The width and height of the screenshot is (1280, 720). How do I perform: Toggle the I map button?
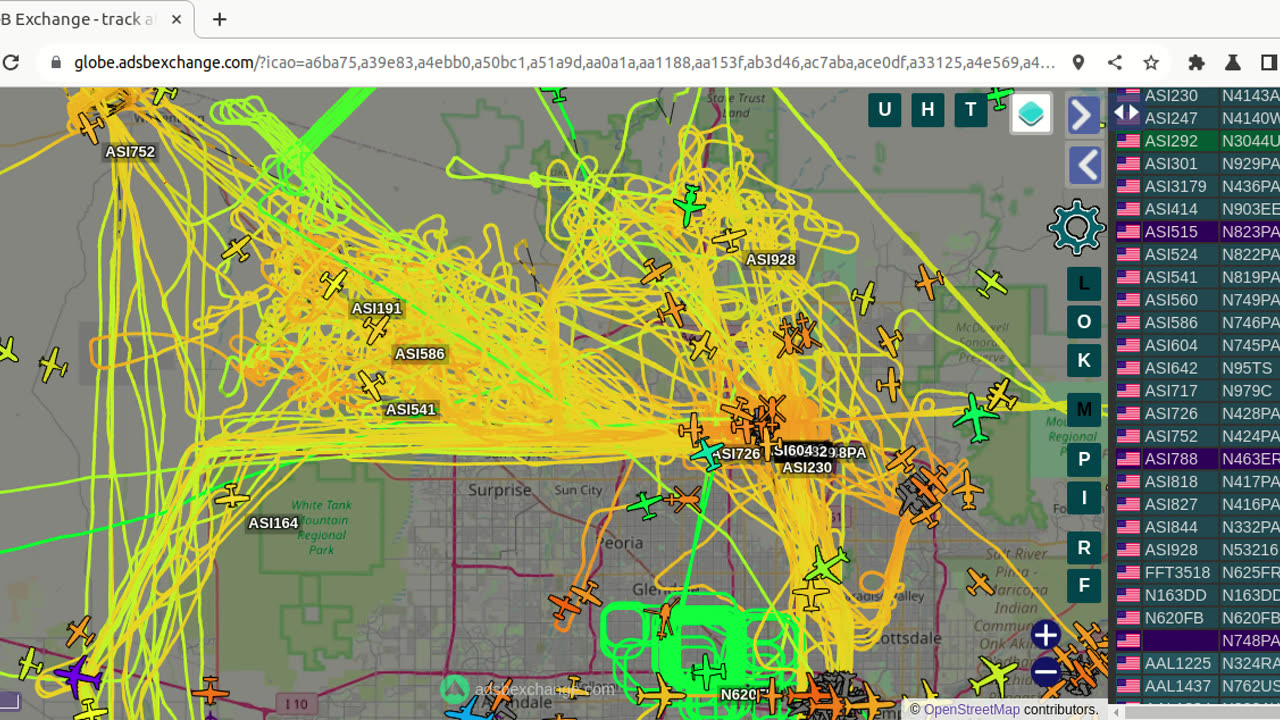tap(1084, 498)
